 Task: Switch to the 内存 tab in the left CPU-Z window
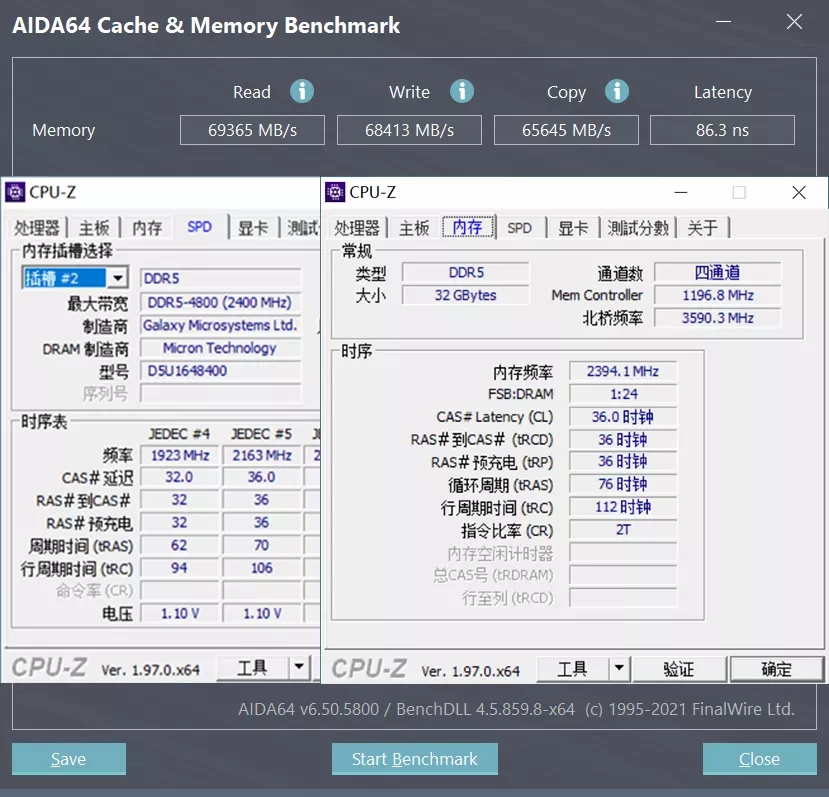146,227
